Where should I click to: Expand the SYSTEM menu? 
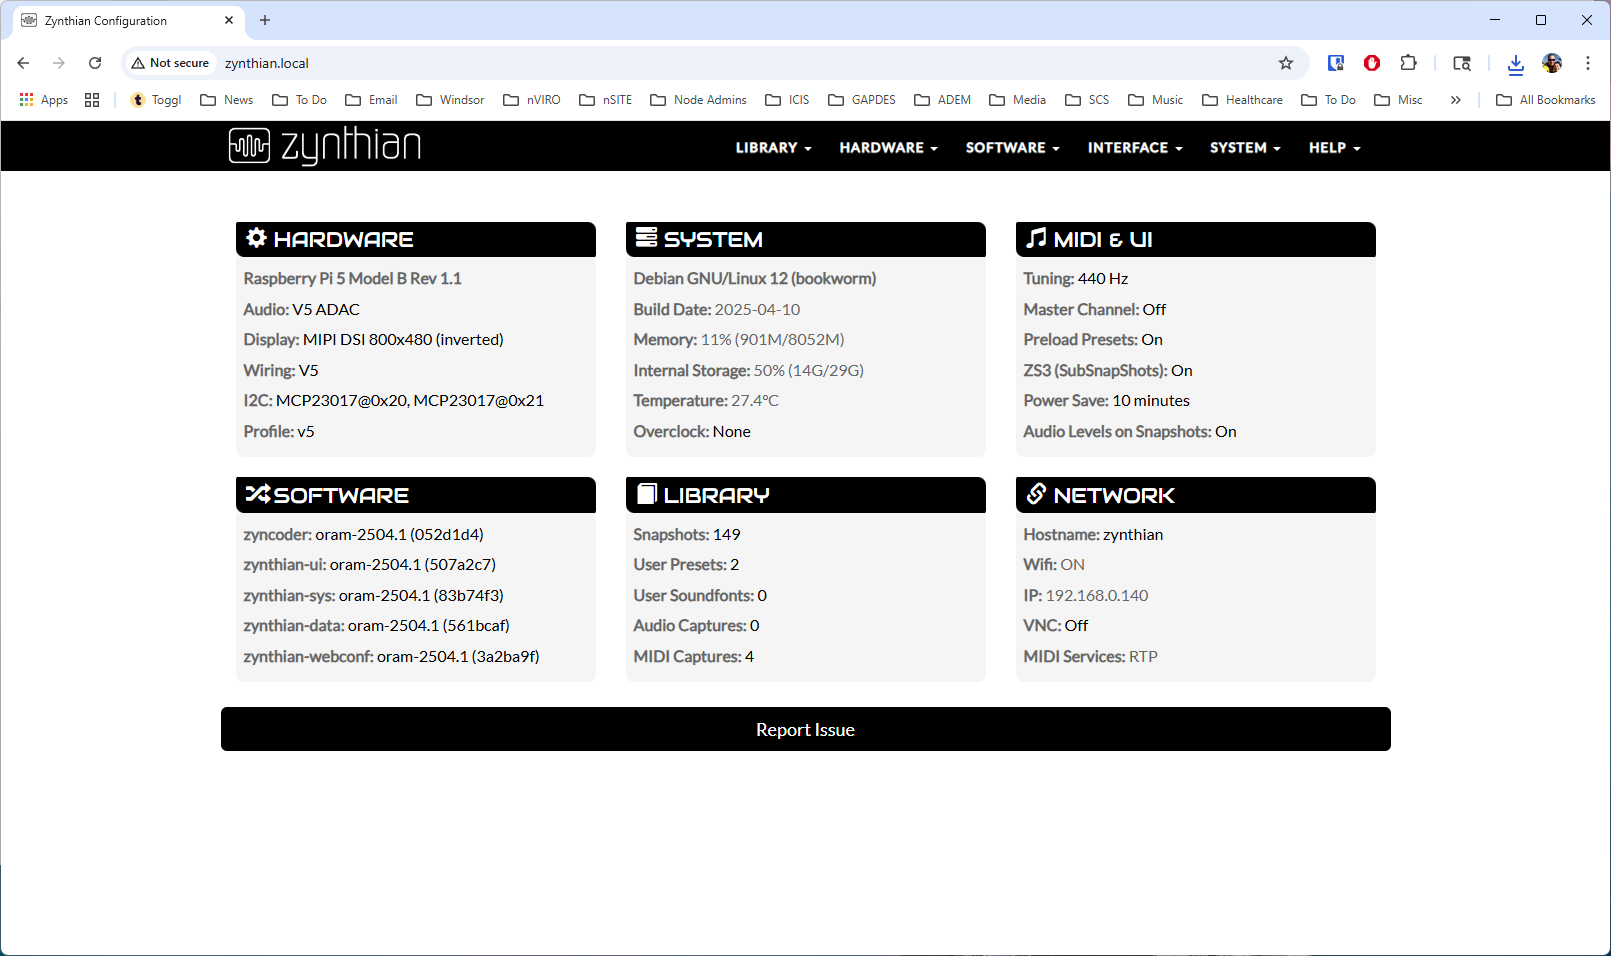pos(1245,147)
